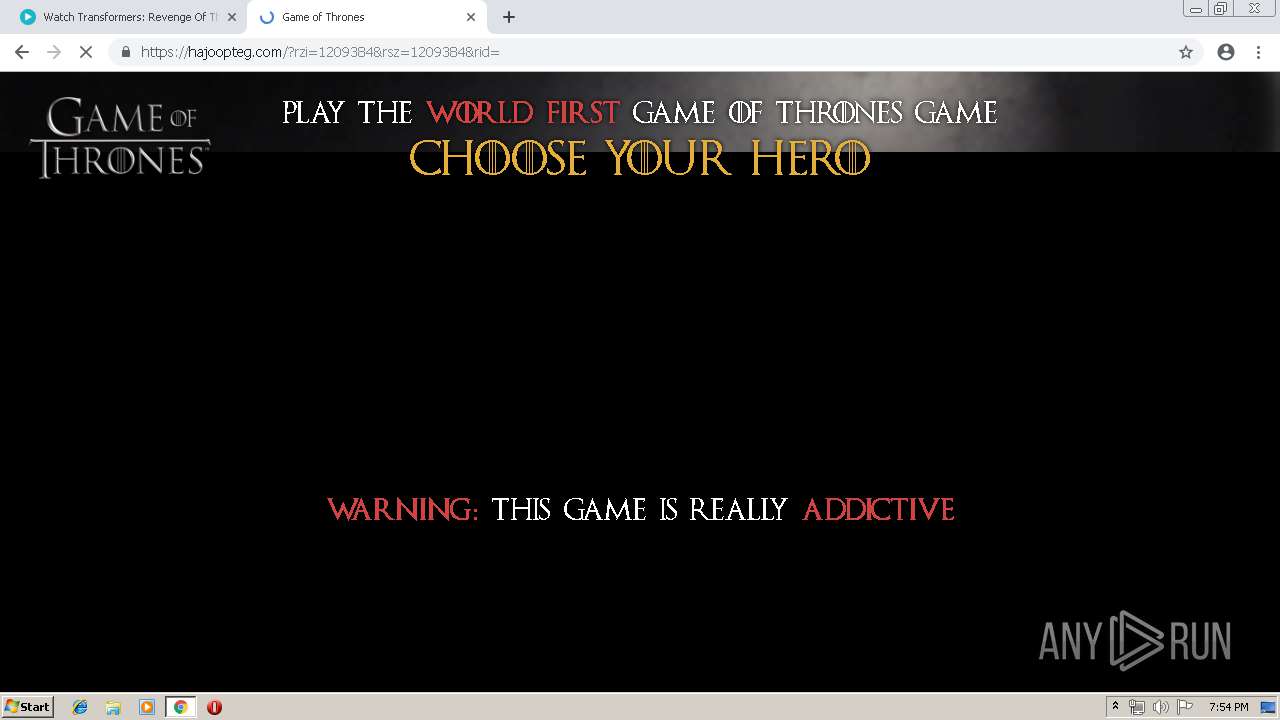The width and height of the screenshot is (1280, 720).
Task: Bookmark this page with the star
Action: tap(1186, 52)
